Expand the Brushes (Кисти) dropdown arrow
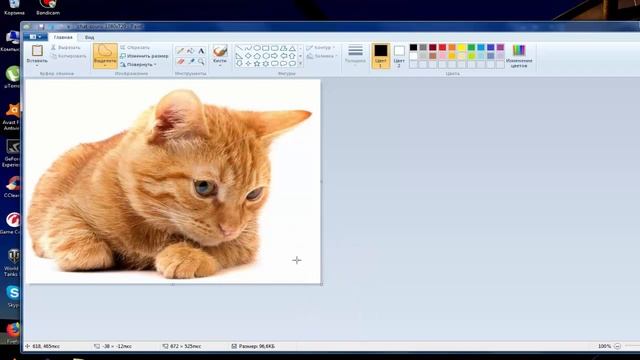640x360 pixels. [x=220, y=65]
